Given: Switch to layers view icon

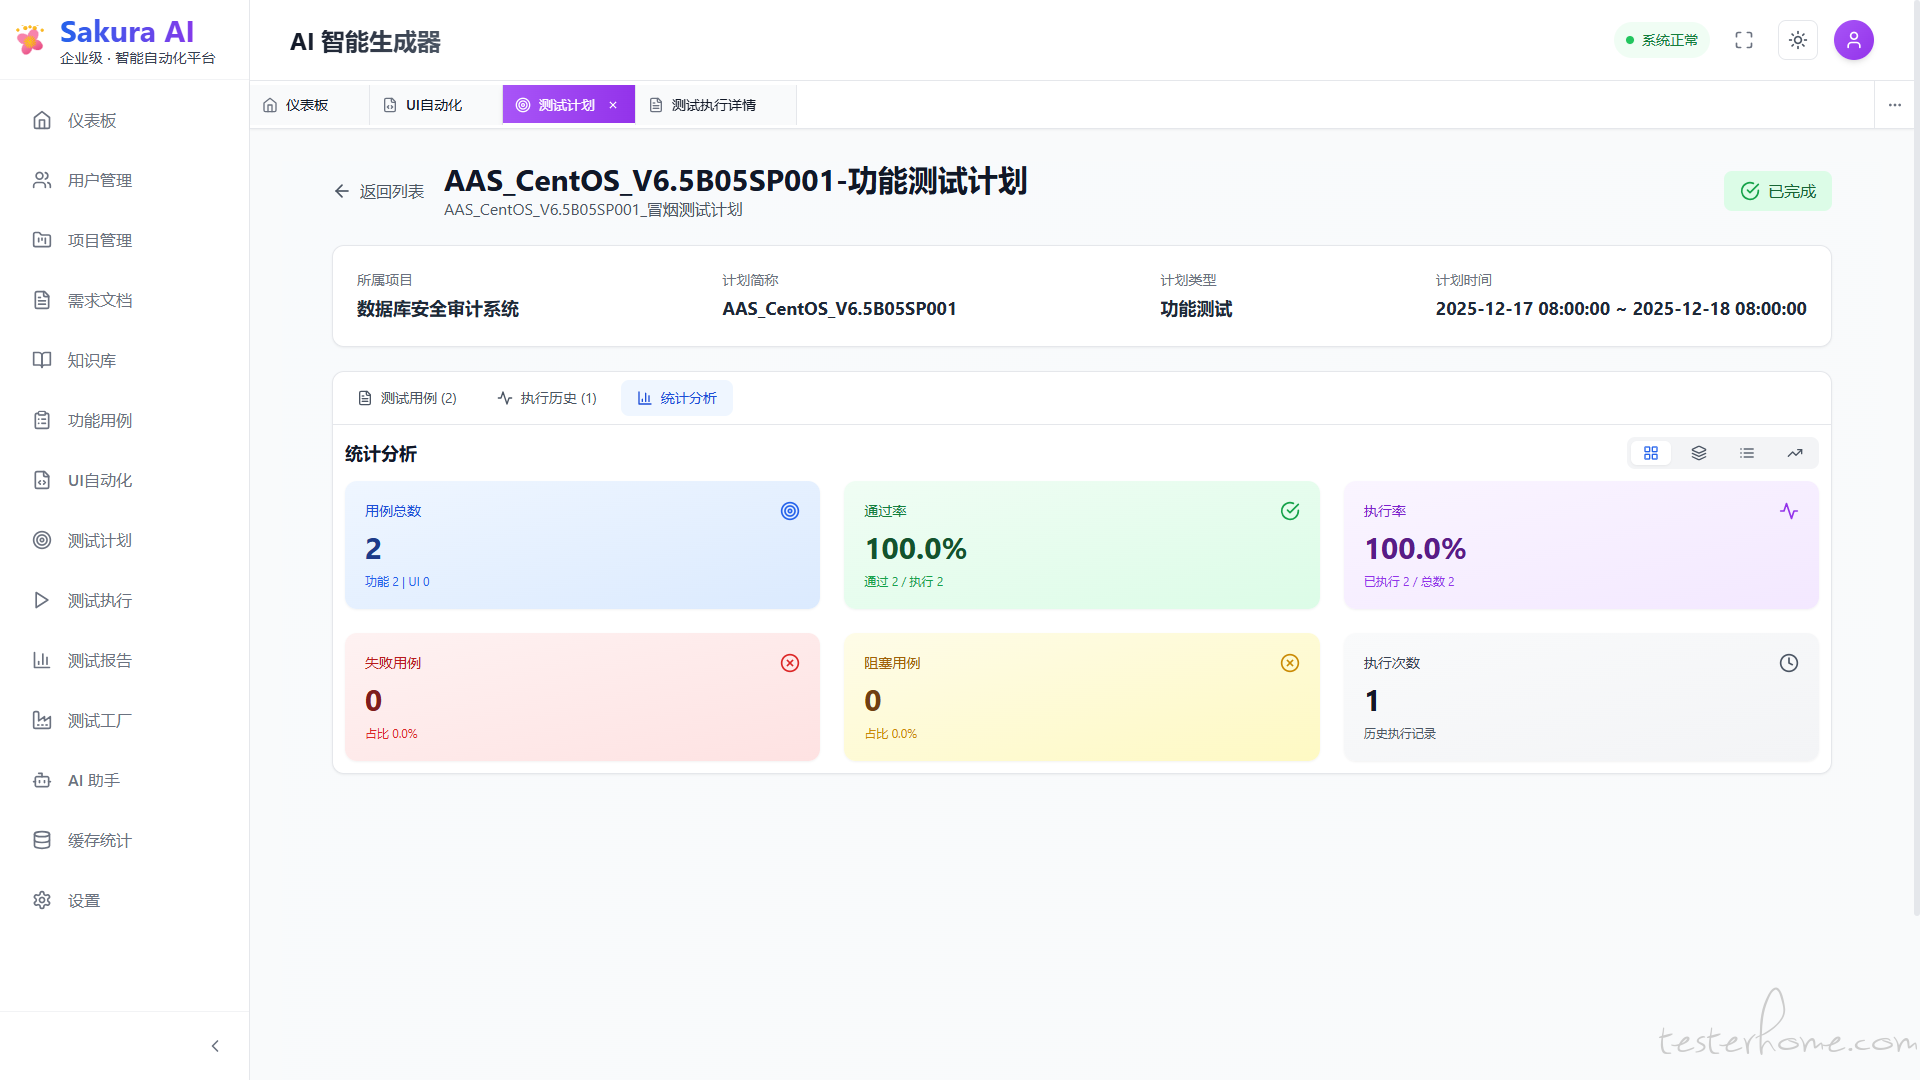Looking at the screenshot, I should coord(1699,453).
